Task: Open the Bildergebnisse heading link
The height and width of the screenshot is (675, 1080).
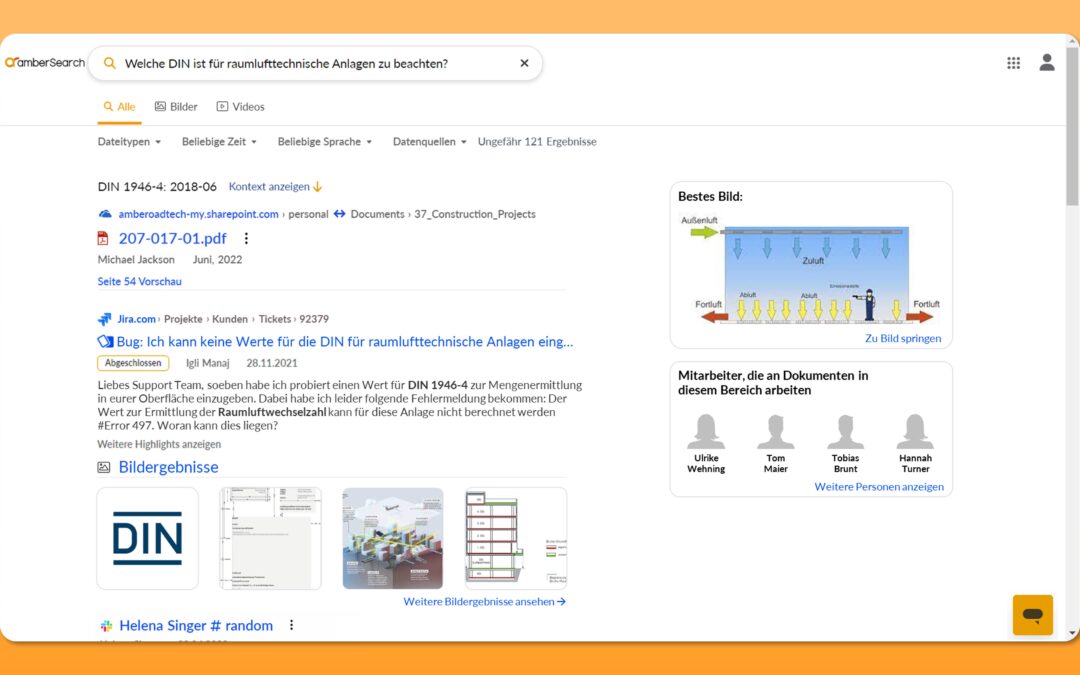Action: coord(168,467)
